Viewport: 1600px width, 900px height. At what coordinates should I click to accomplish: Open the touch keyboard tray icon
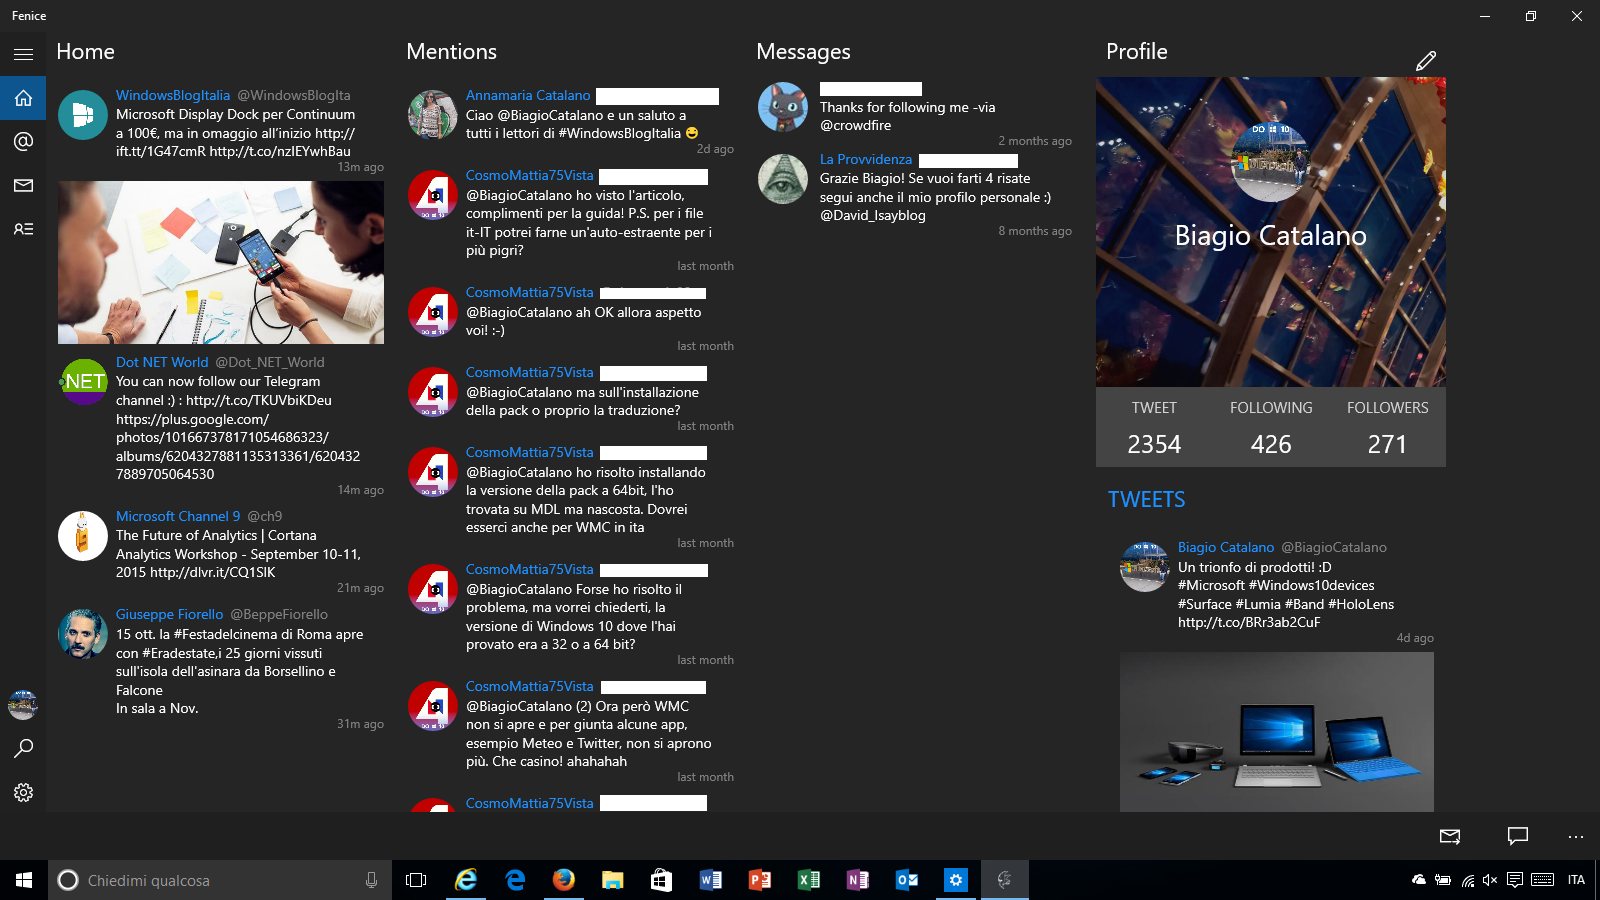click(x=1542, y=880)
